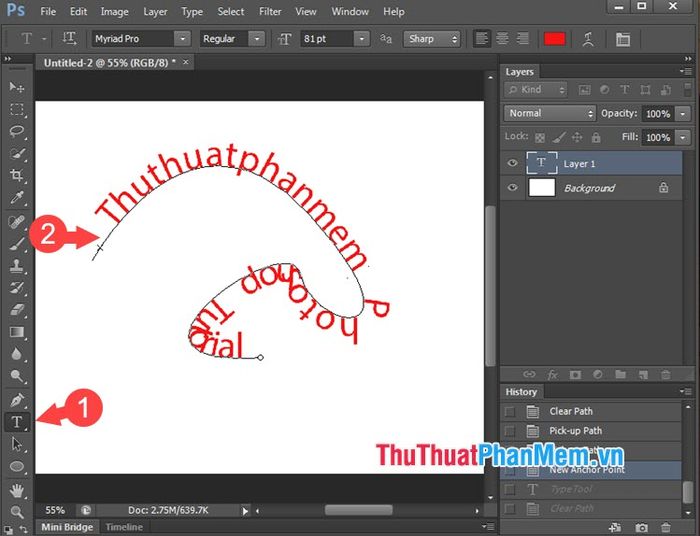
Task: Open the Myriad Pro font family dropdown
Action: click(x=183, y=39)
